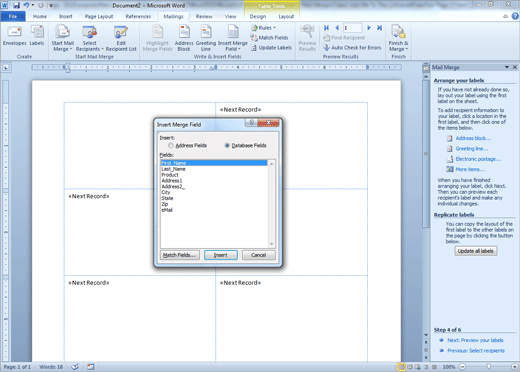Screen dimensions: 520x372
Task: Expand the Rules dropdown
Action: click(x=264, y=28)
